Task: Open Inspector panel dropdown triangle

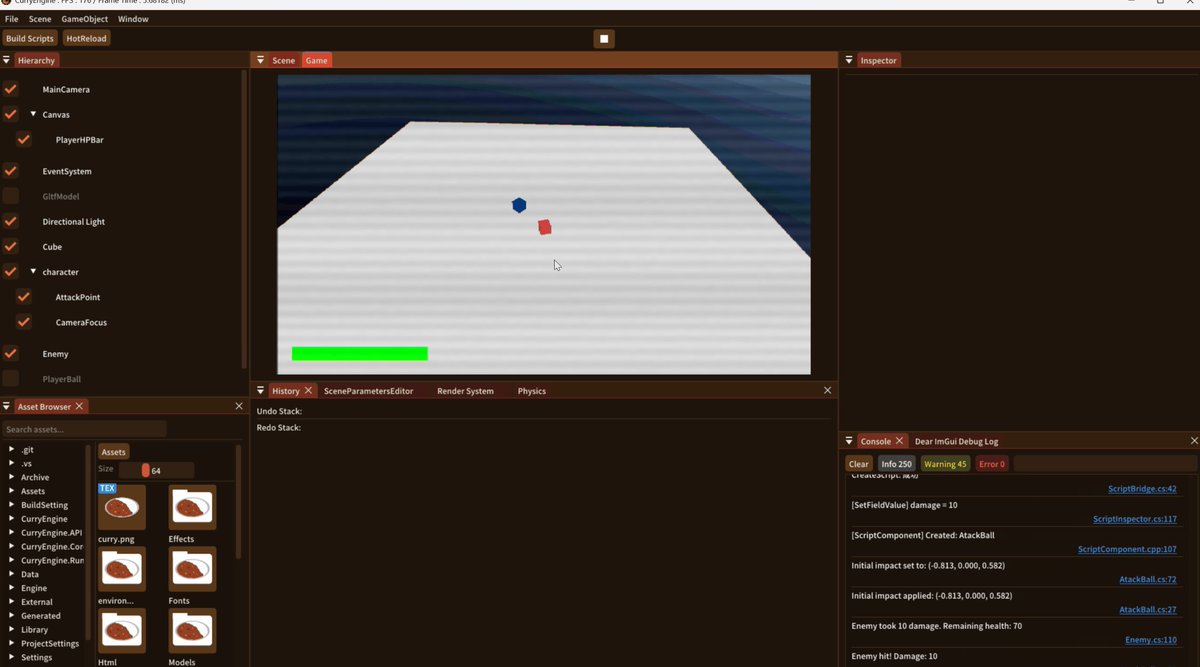Action: pos(848,60)
